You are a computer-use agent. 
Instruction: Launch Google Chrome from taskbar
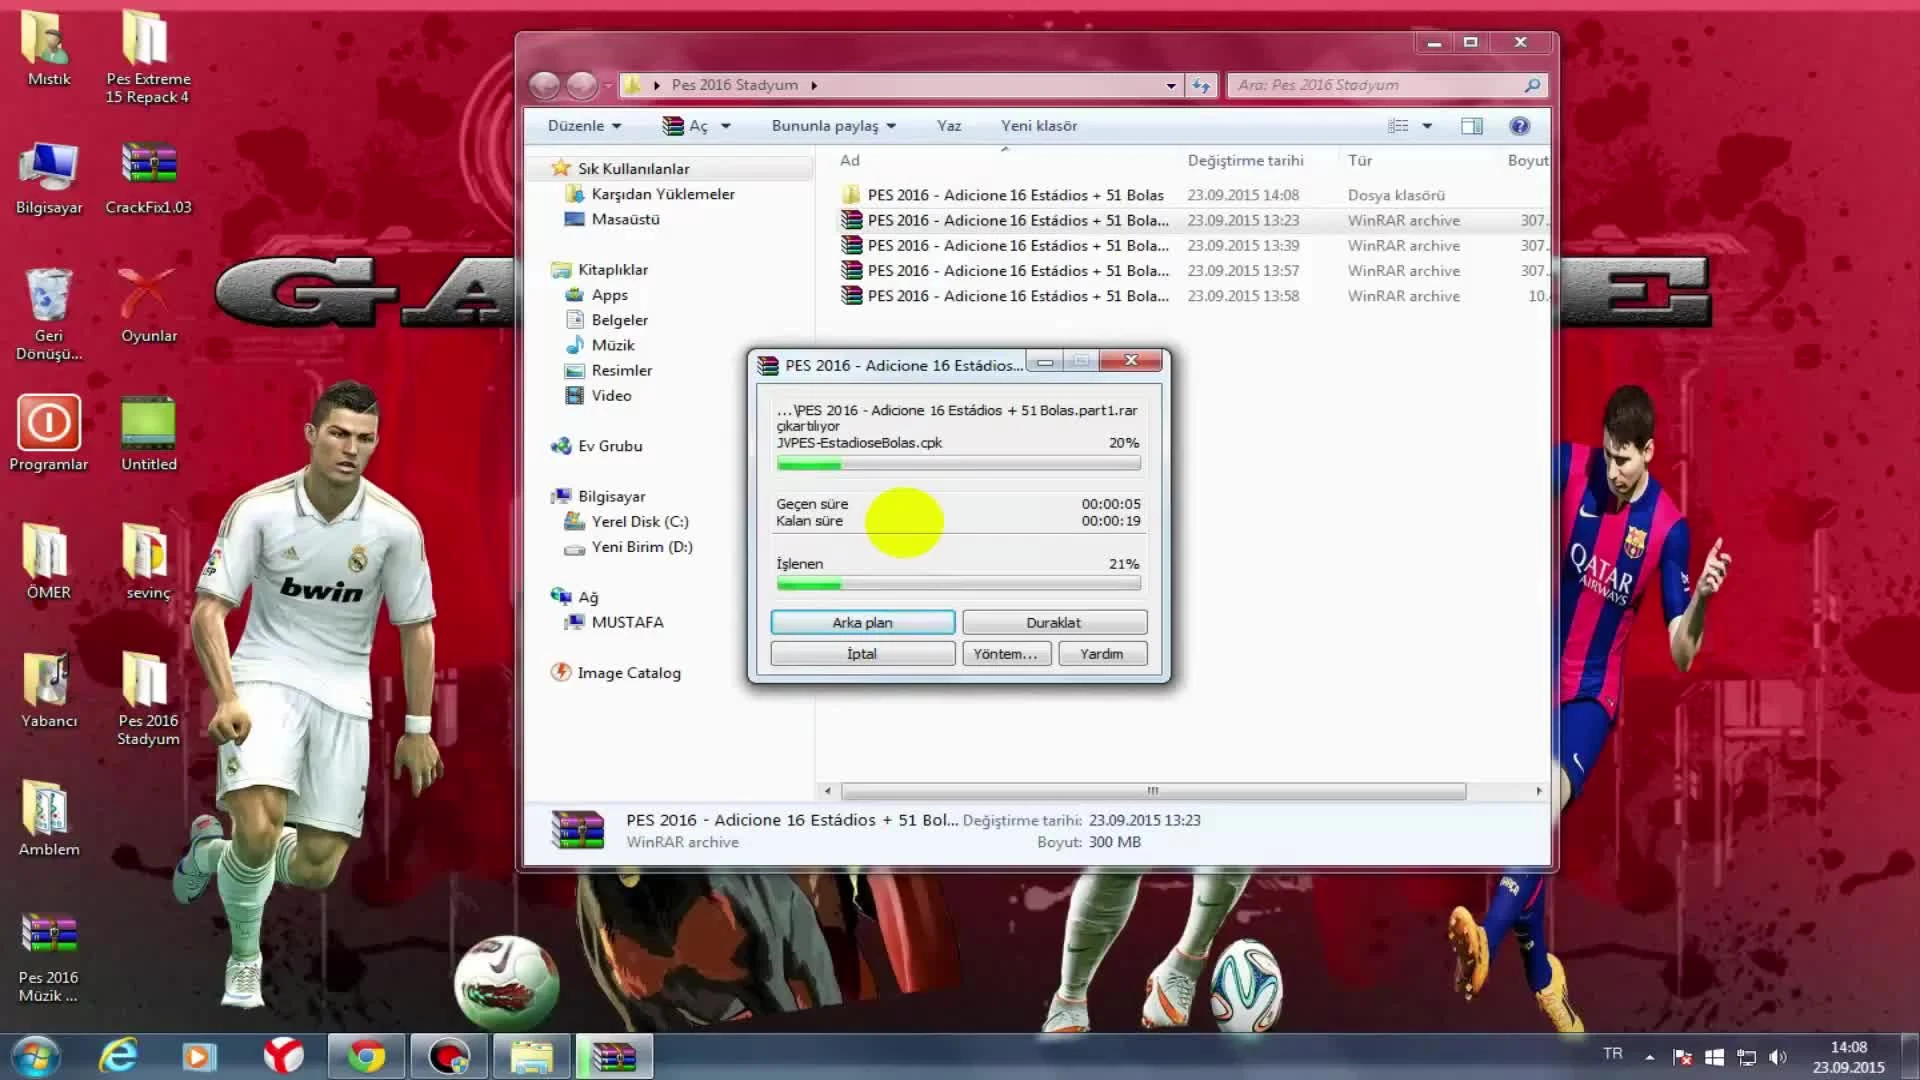(x=366, y=1056)
